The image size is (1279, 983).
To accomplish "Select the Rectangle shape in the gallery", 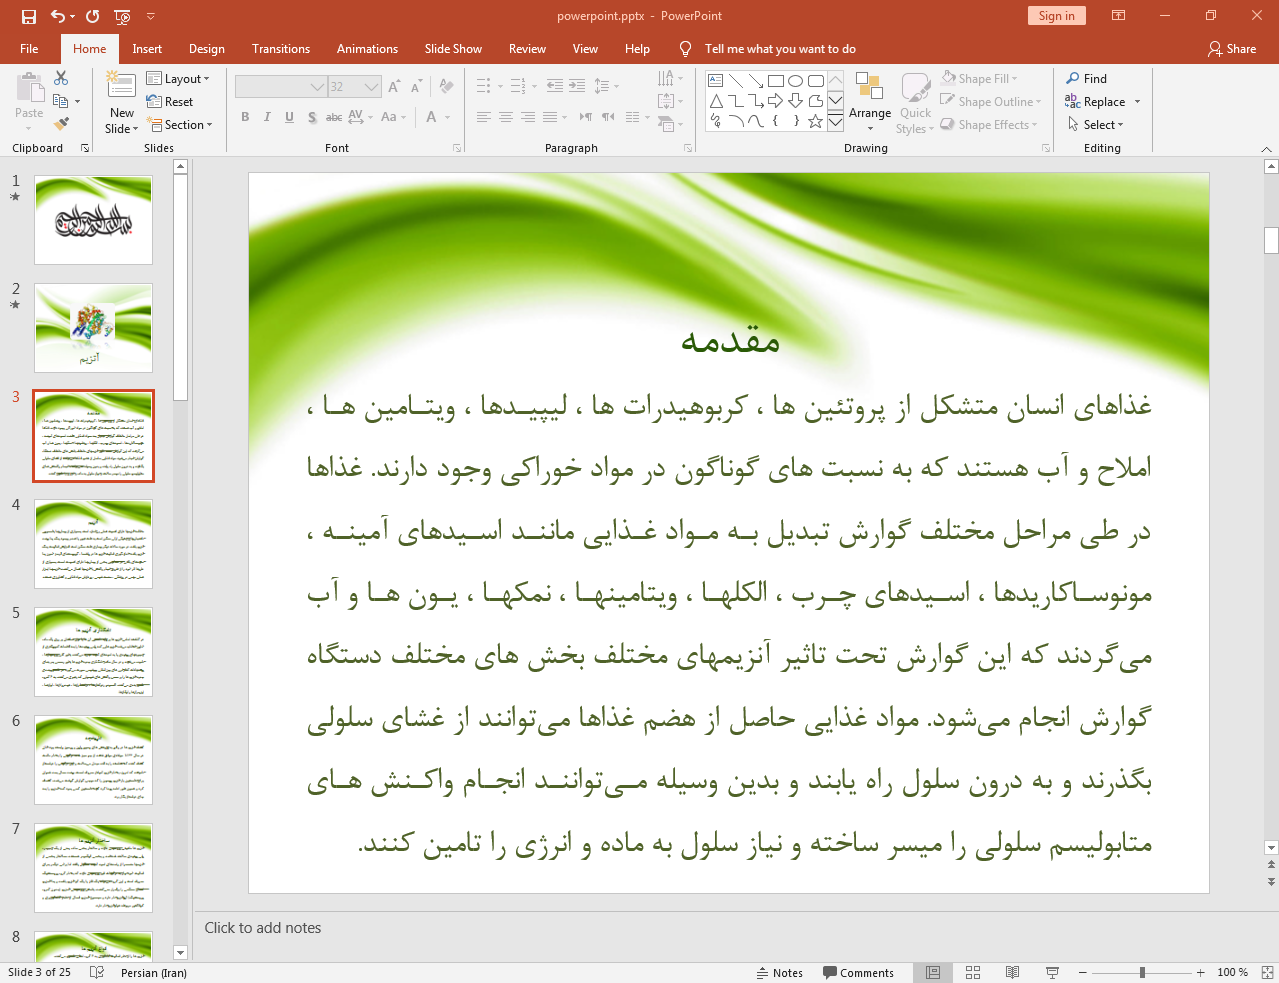I will (776, 81).
